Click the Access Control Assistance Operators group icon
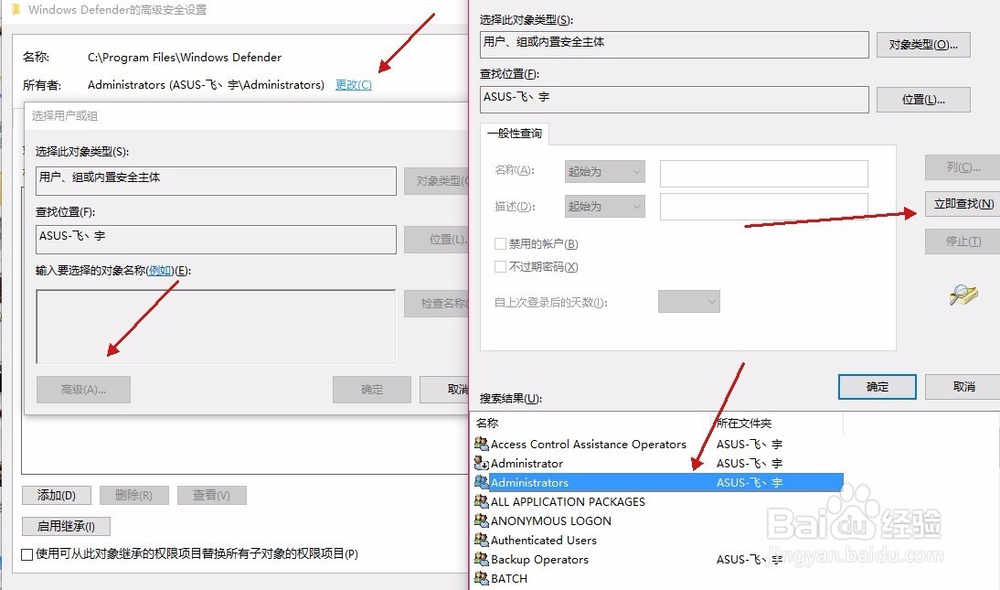This screenshot has height=590, width=1000. [481, 443]
